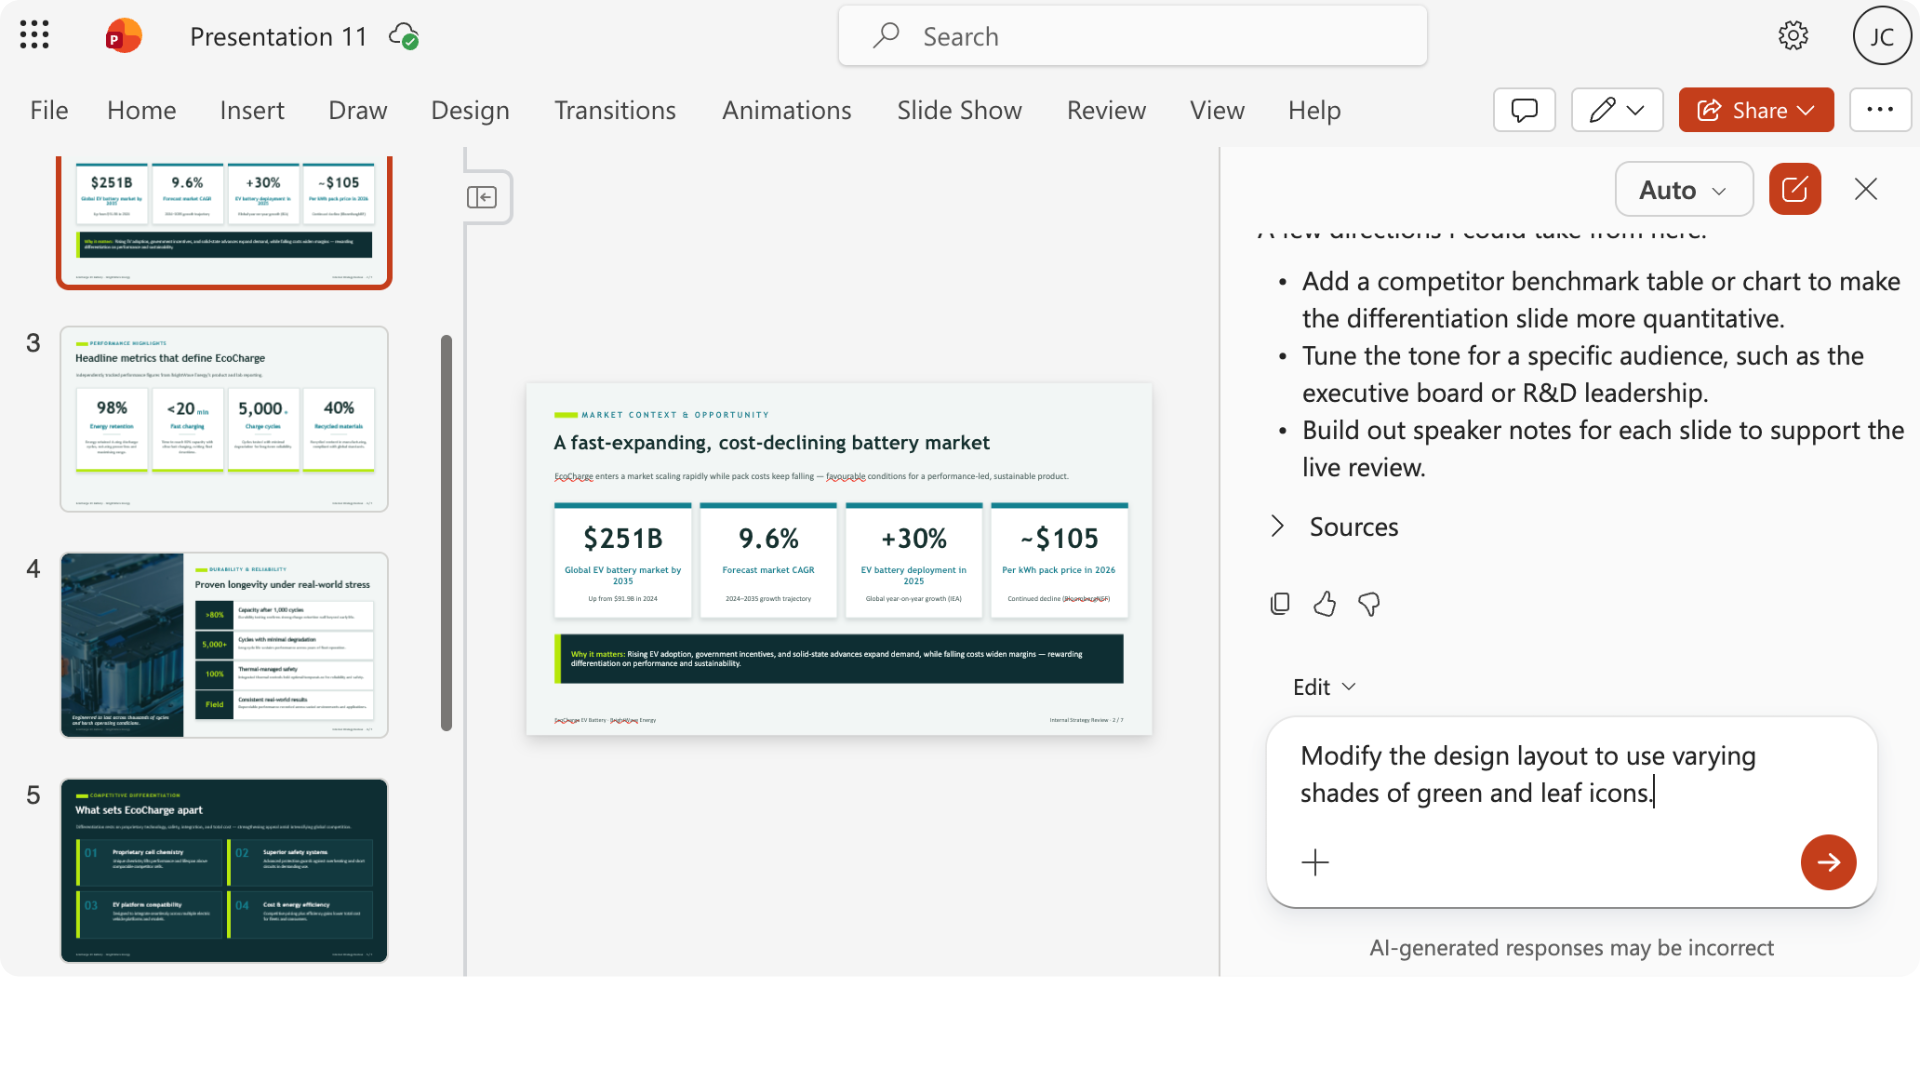Click the slide title 'A fast-expanding, cost-declining battery market'
1920x1080 pixels.
pyautogui.click(x=771, y=443)
